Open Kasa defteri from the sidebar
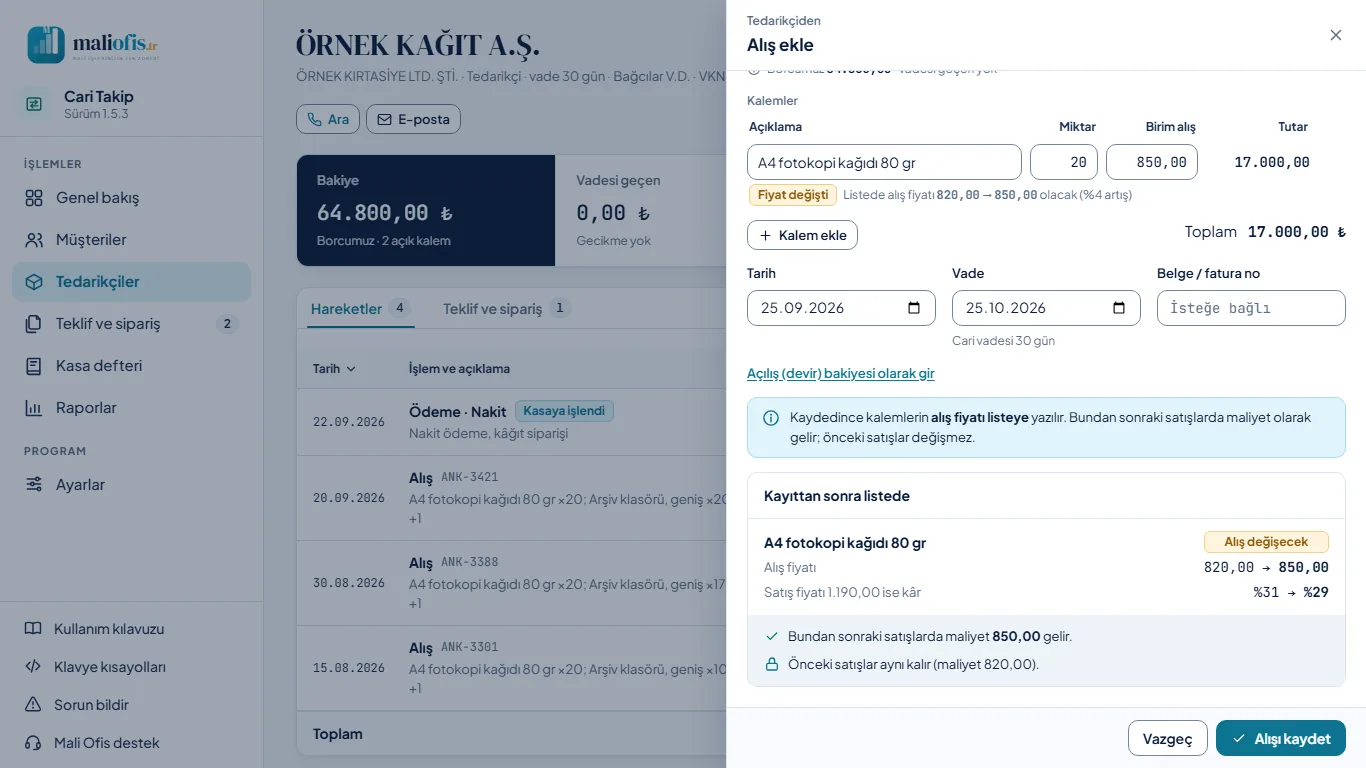Viewport: 1366px width, 768px height. tap(131, 366)
